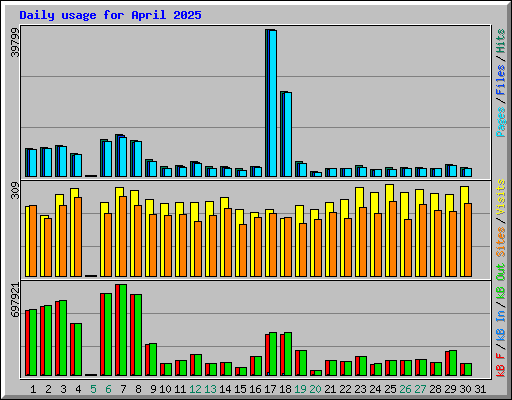The image size is (512, 400).
Task: Click day label 1 on the x-axis
Action: [33, 389]
